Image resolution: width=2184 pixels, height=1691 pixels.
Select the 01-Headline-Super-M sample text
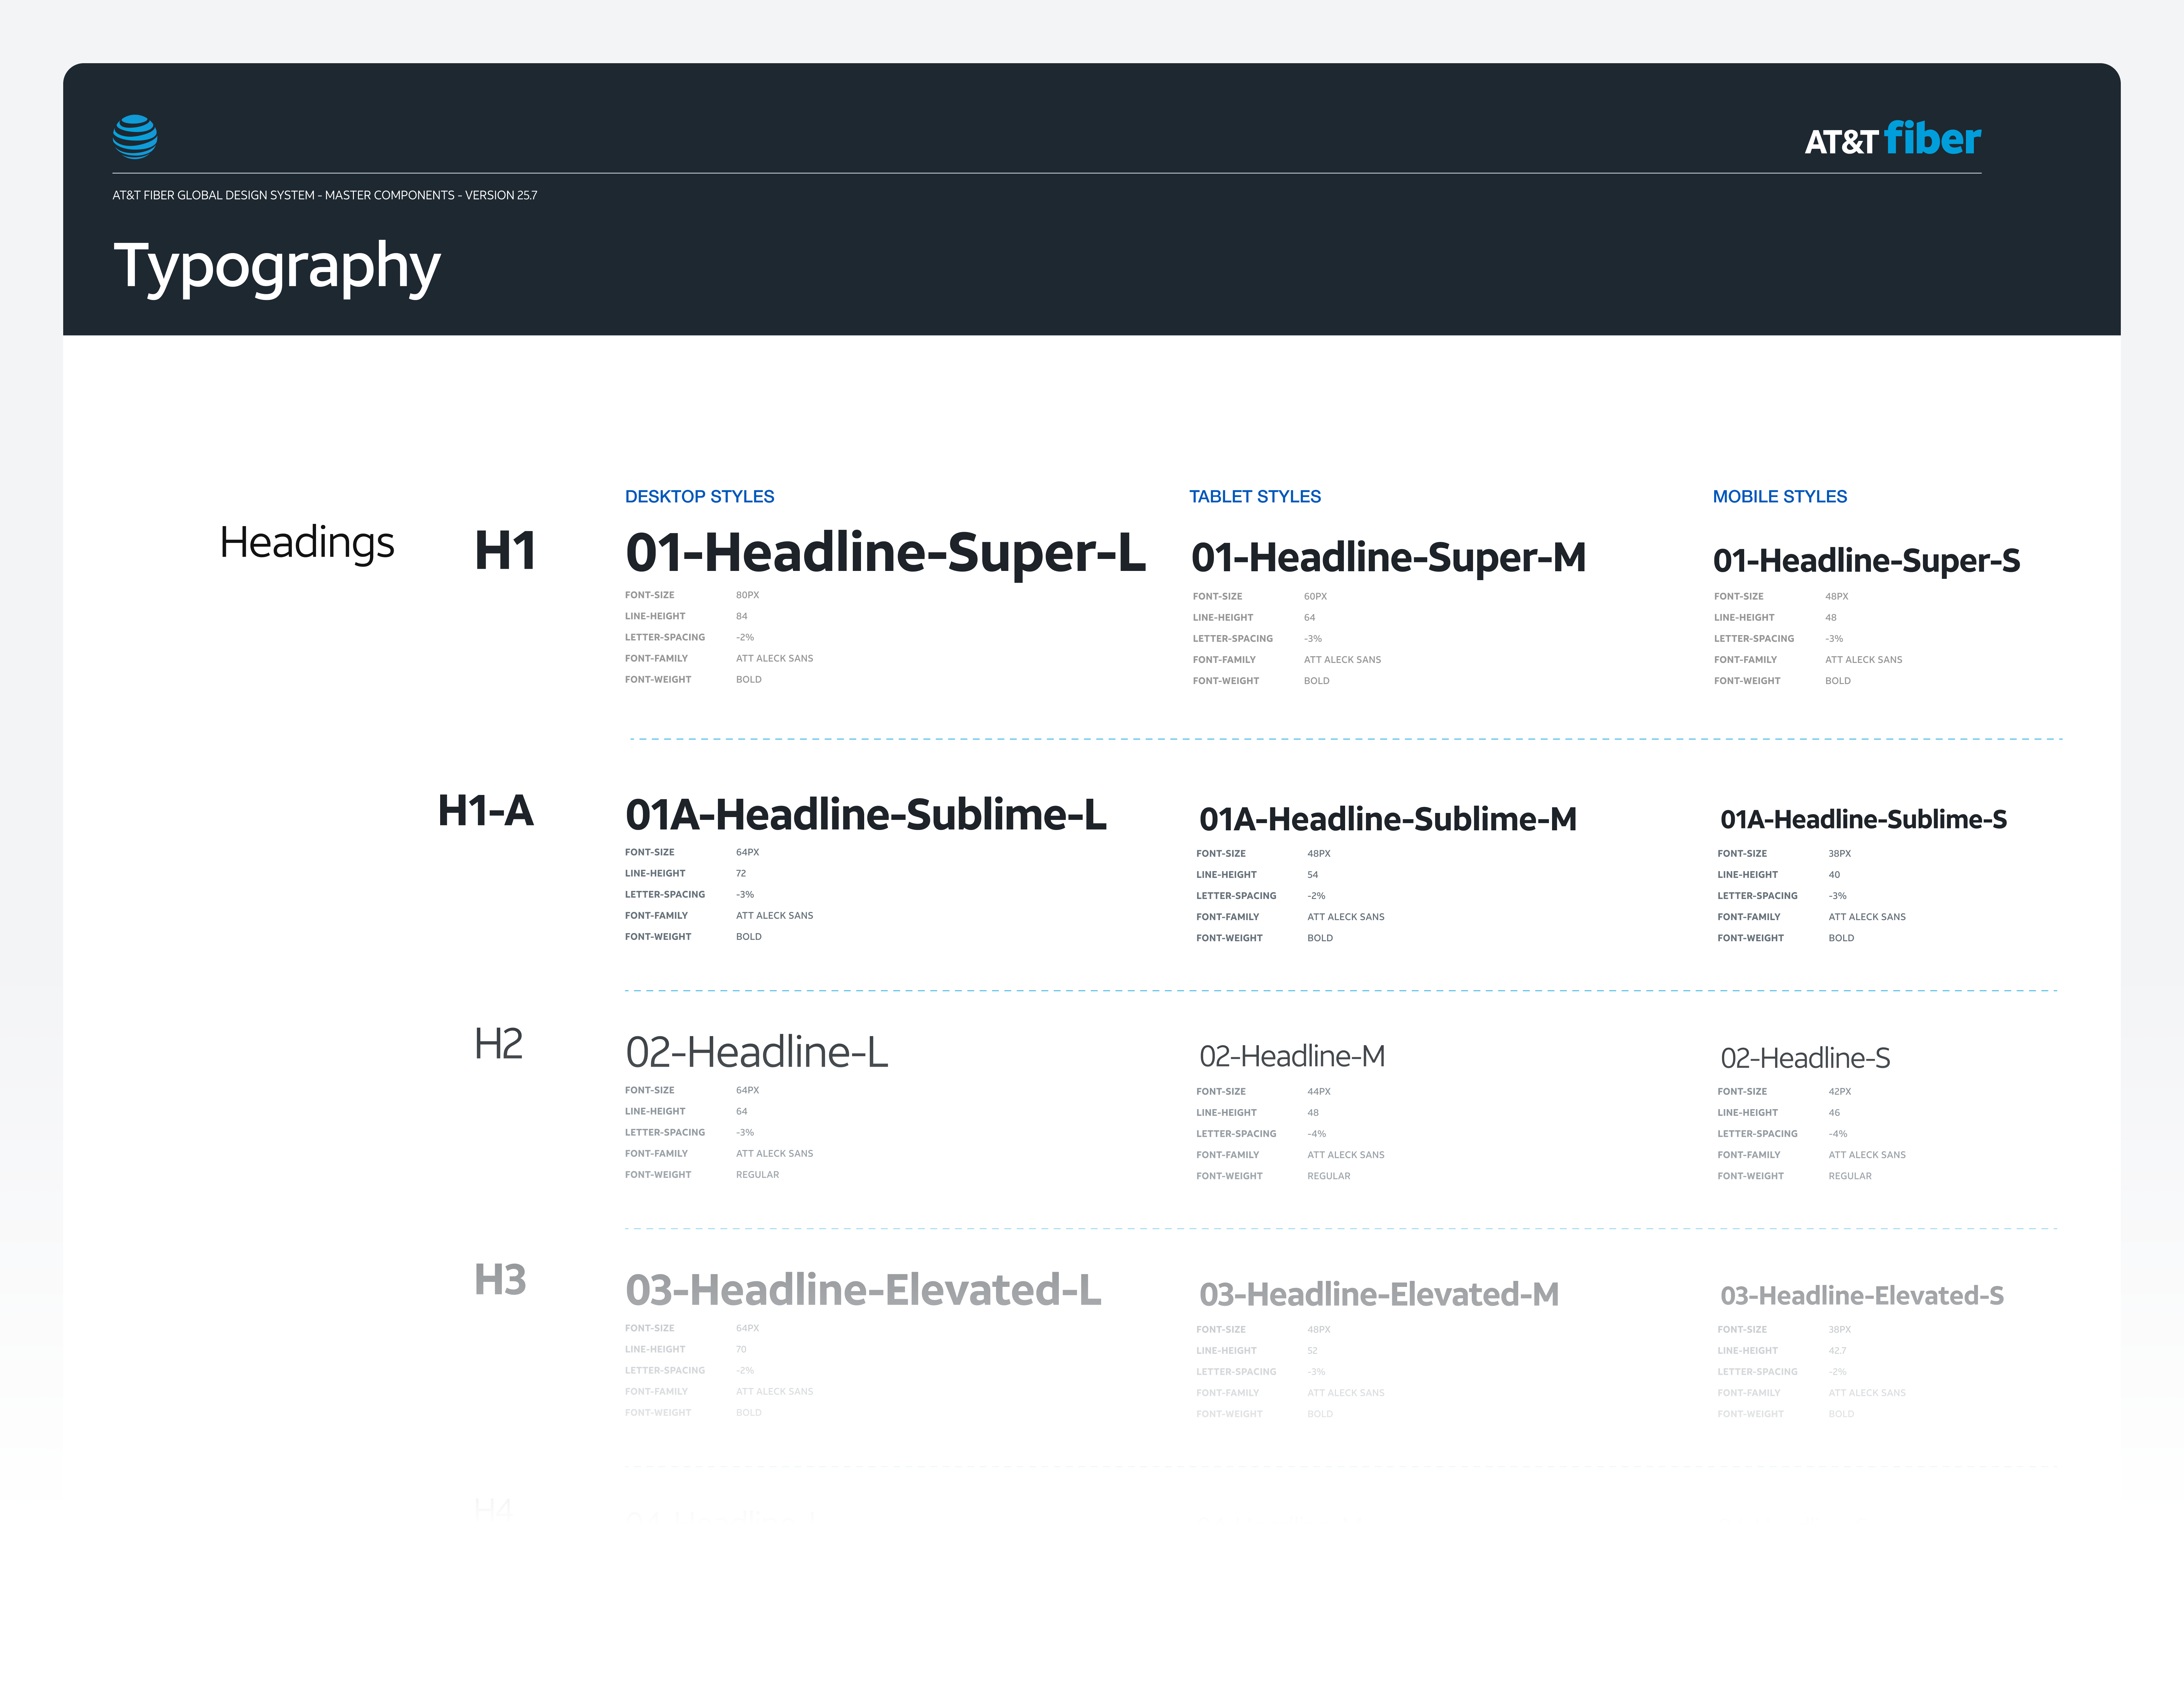click(x=1388, y=558)
